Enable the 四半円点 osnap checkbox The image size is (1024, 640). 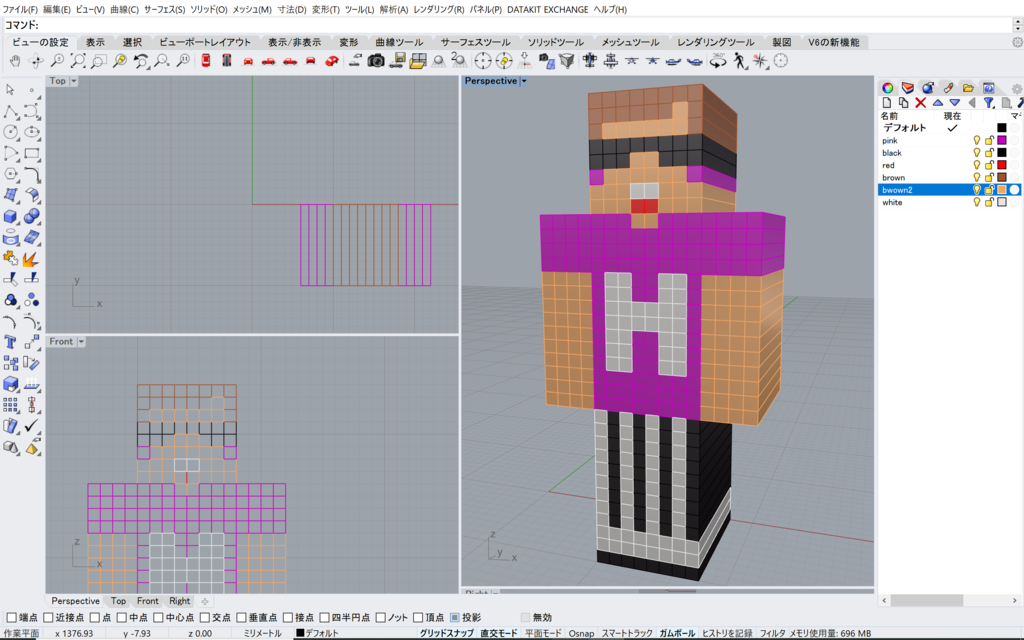pyautogui.click(x=324, y=617)
